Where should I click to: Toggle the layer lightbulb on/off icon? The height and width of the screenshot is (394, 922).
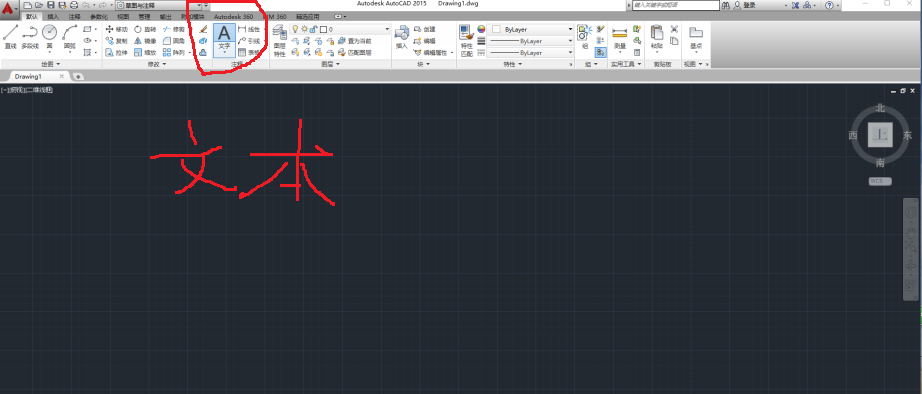pyautogui.click(x=296, y=29)
